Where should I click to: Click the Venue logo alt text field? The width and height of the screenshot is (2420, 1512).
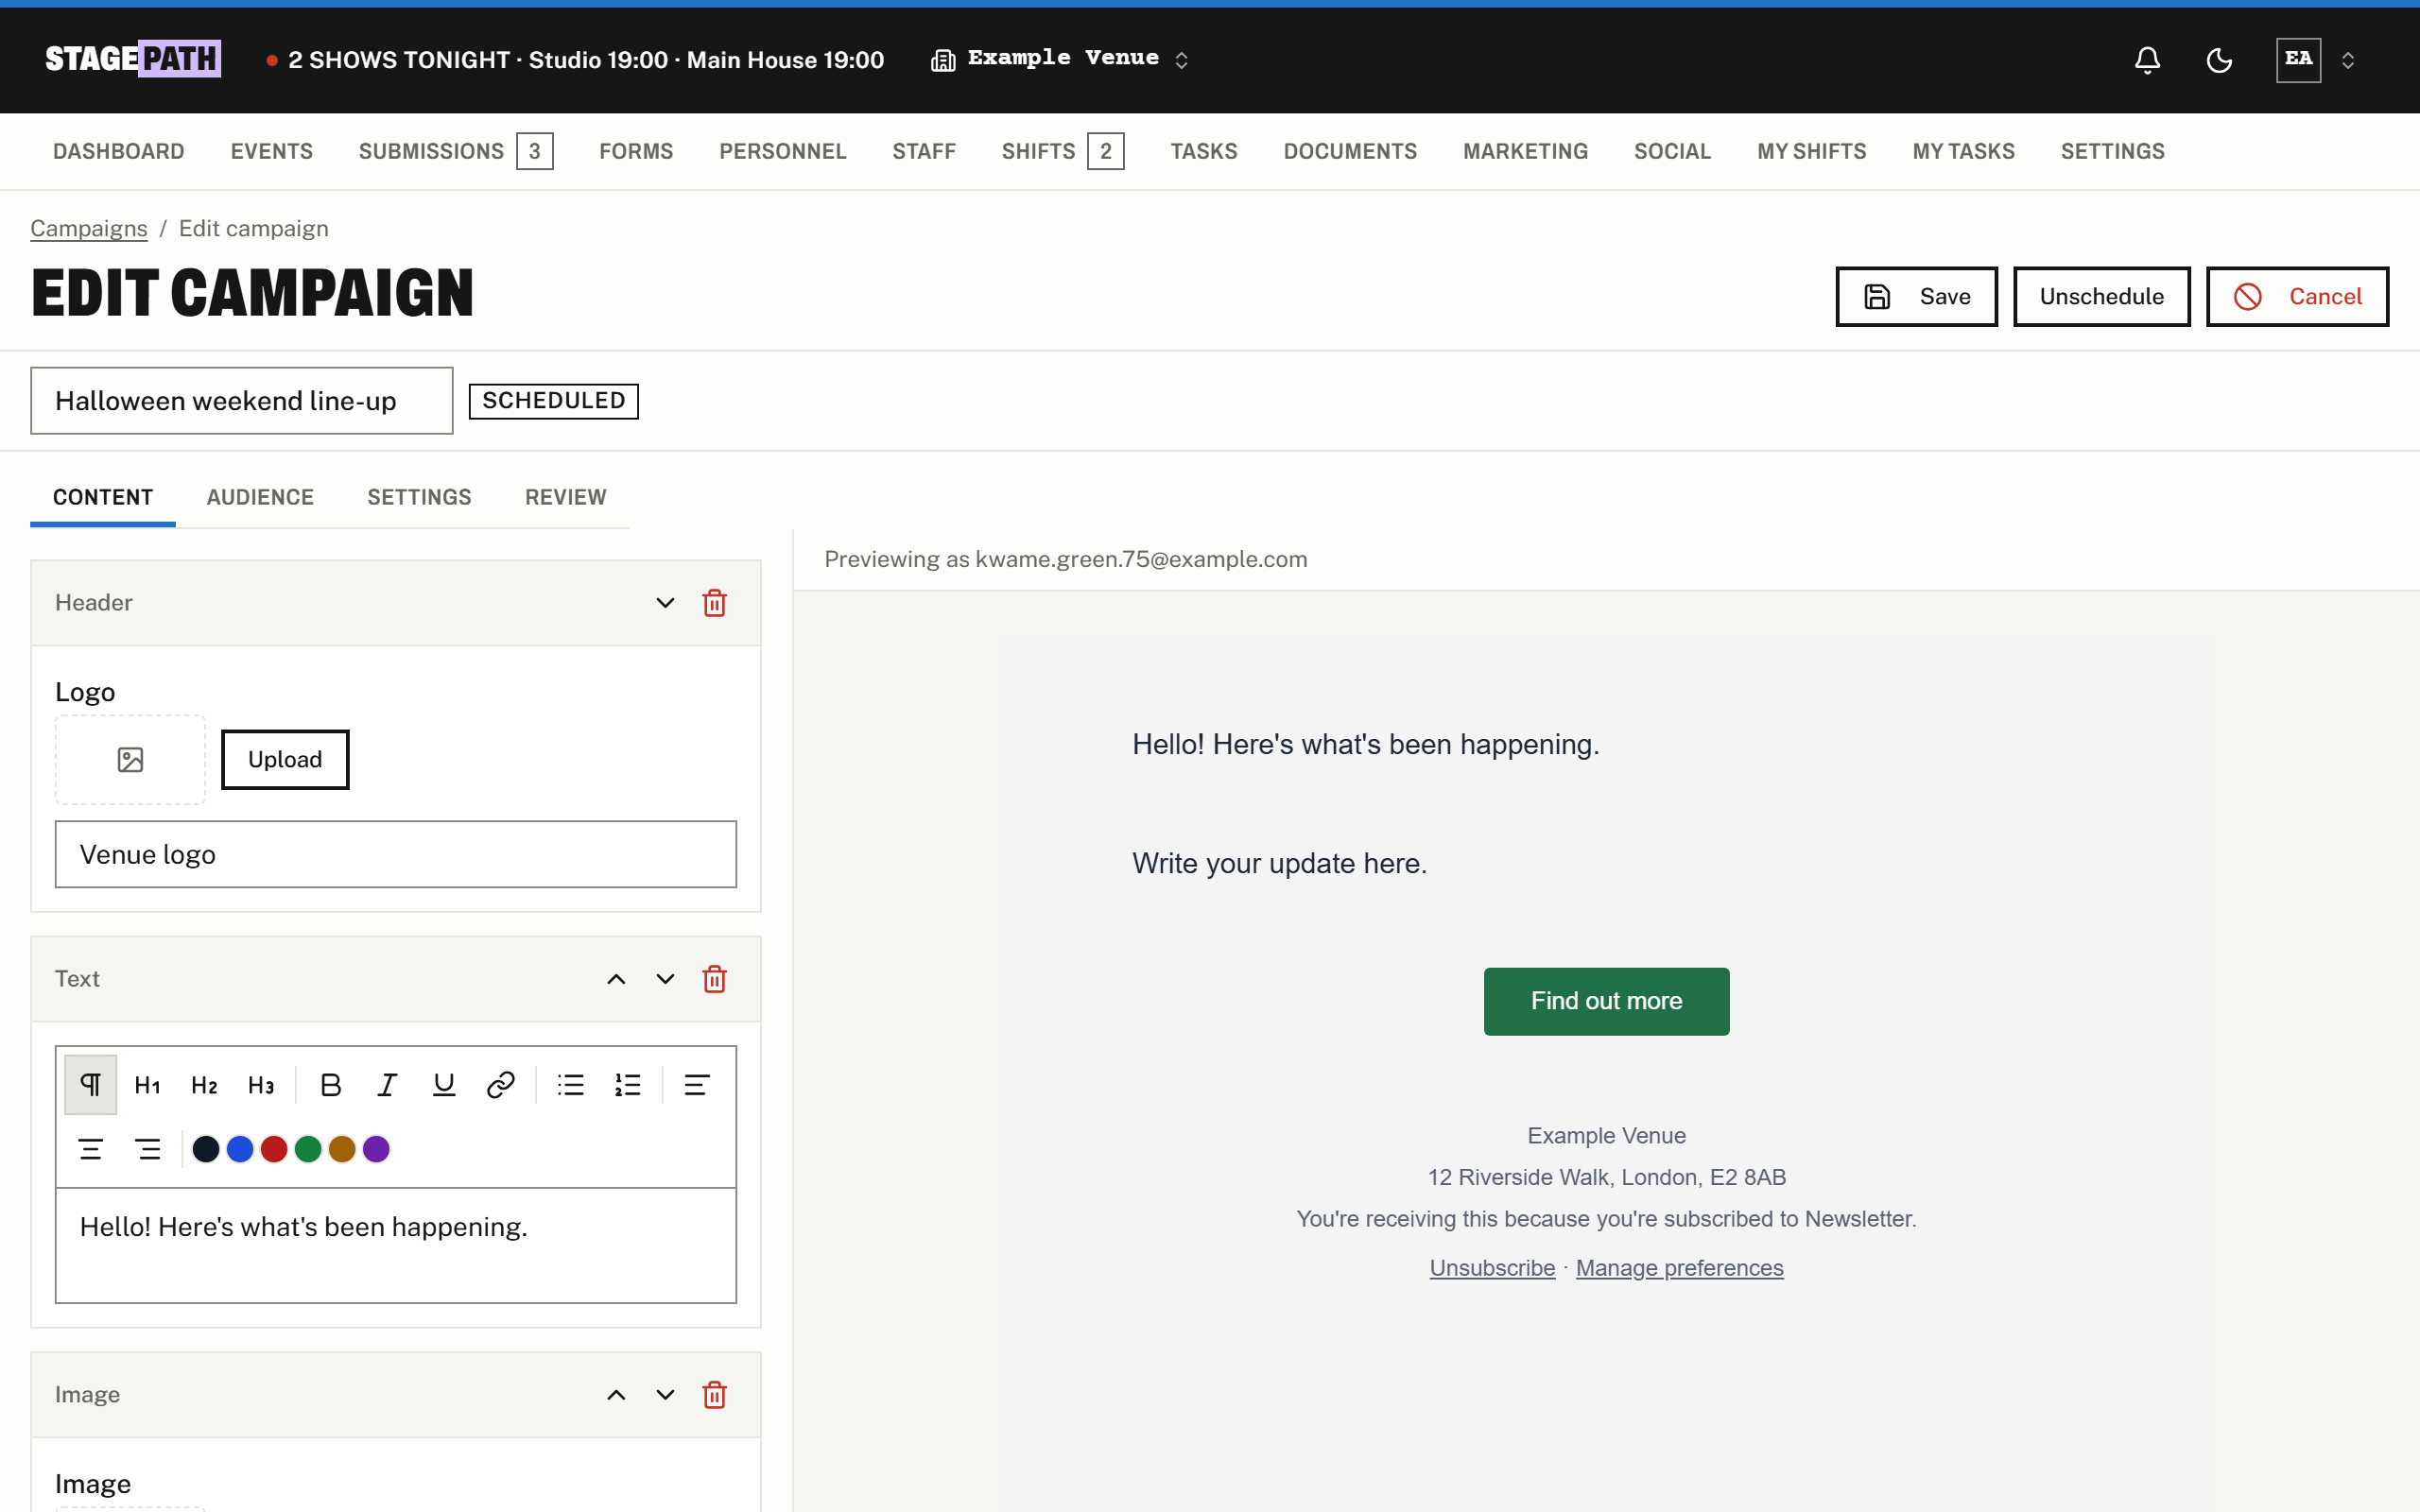[x=396, y=855]
